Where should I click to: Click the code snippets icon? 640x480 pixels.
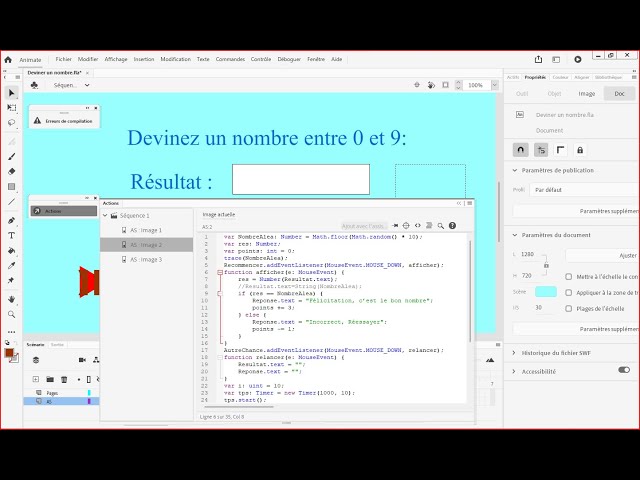(418, 226)
